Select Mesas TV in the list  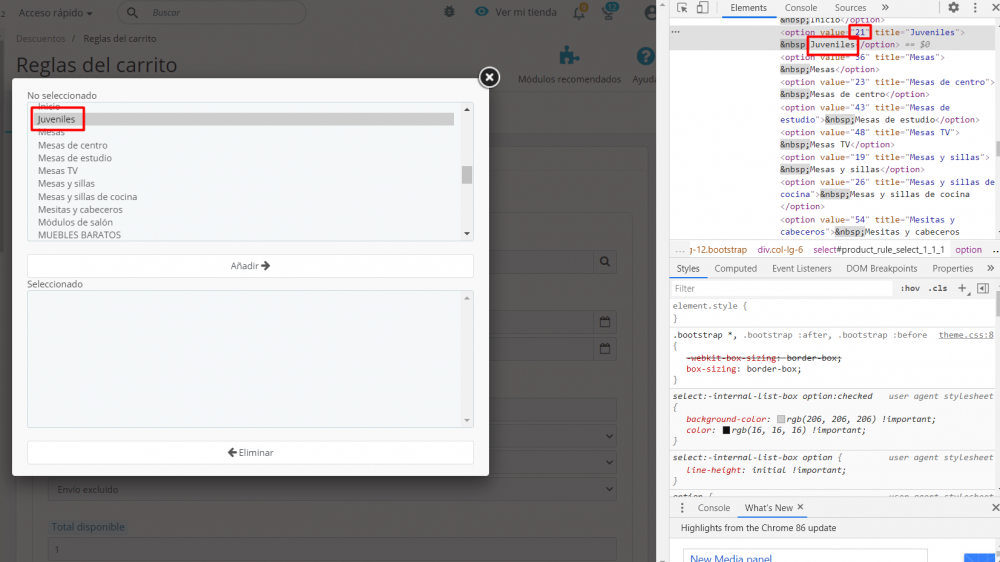click(x=57, y=171)
